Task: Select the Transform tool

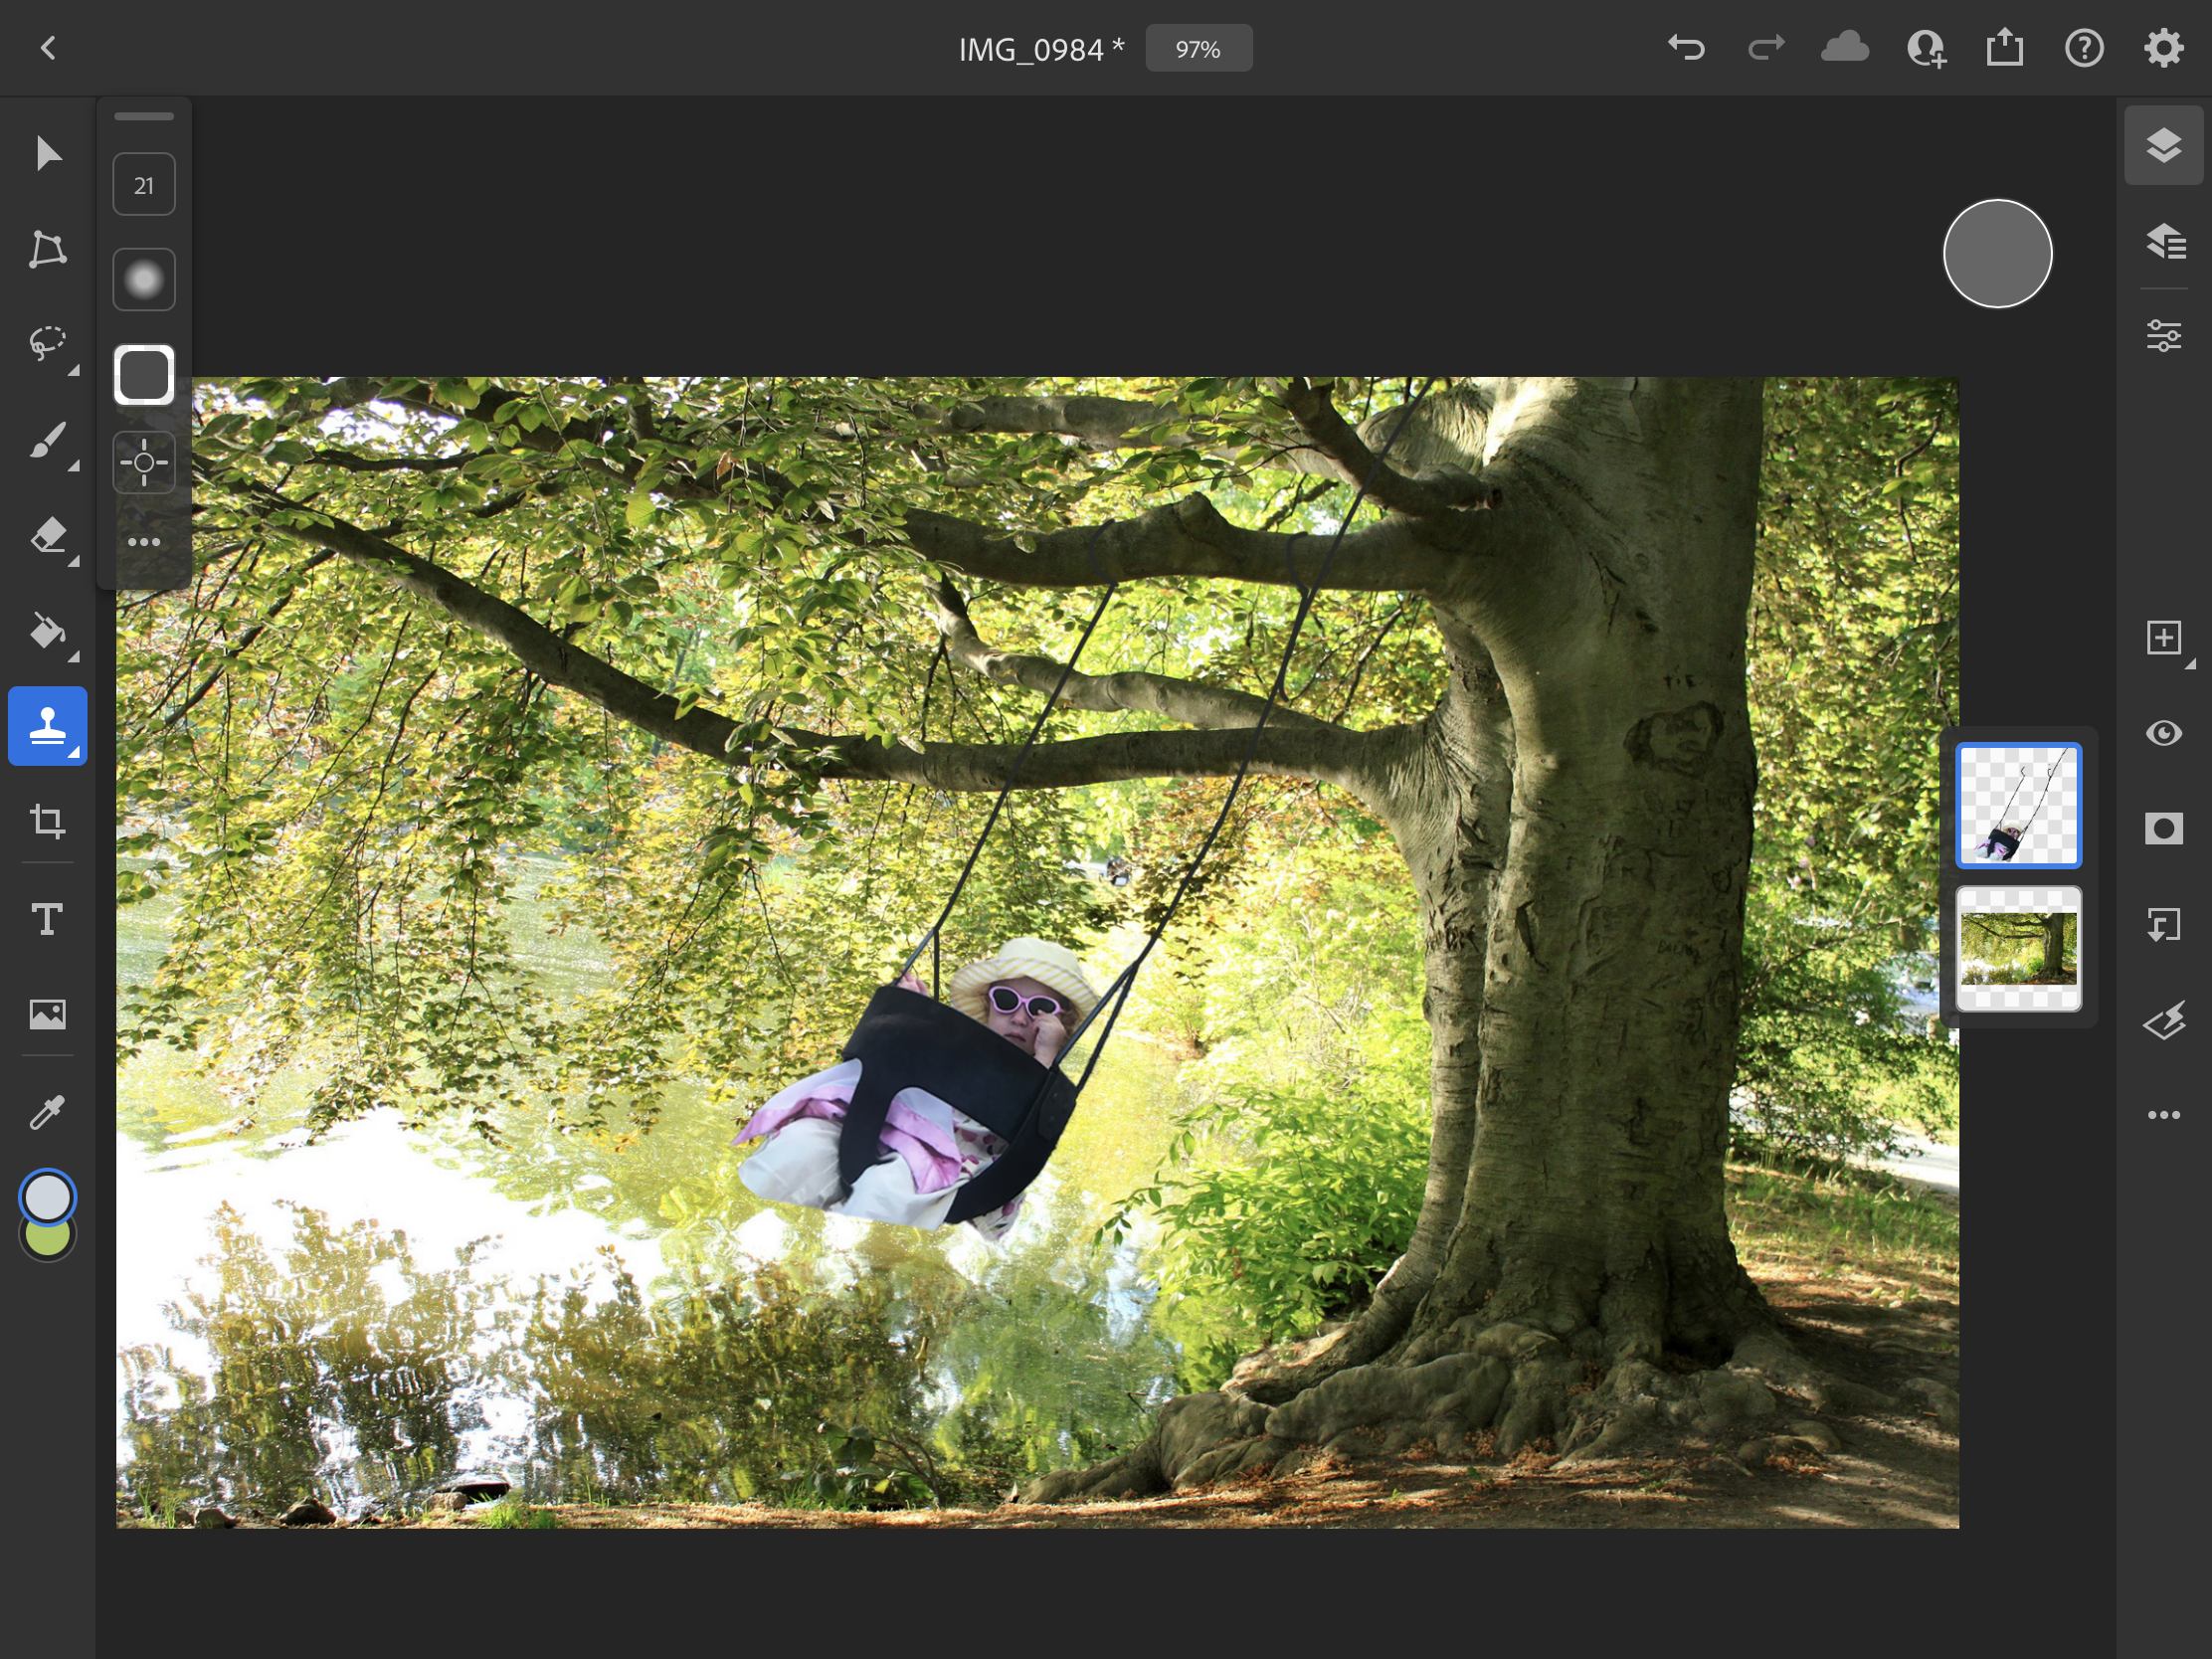Action: 47,249
